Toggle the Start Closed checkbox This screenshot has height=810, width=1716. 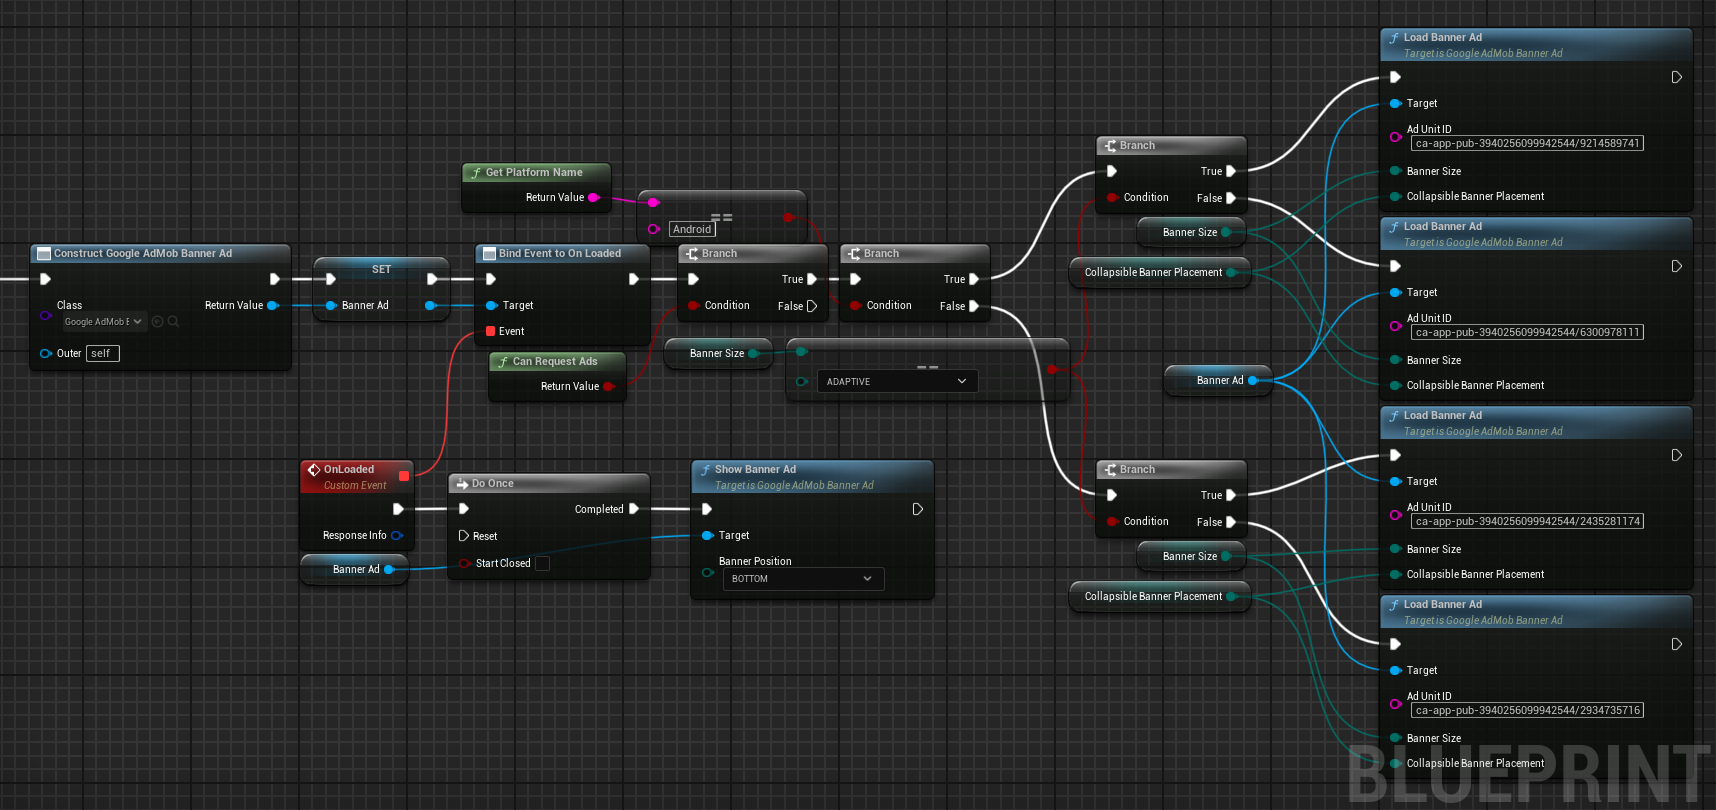(542, 564)
